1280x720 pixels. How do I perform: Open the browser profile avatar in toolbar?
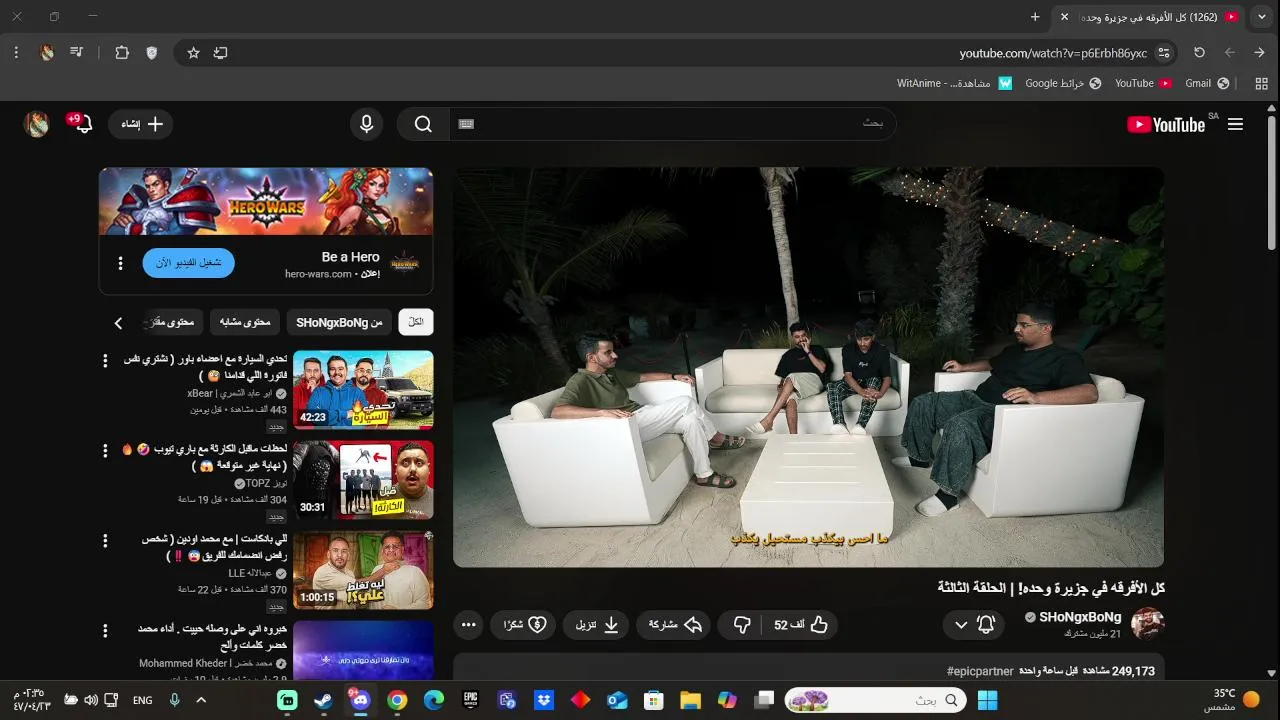47,53
